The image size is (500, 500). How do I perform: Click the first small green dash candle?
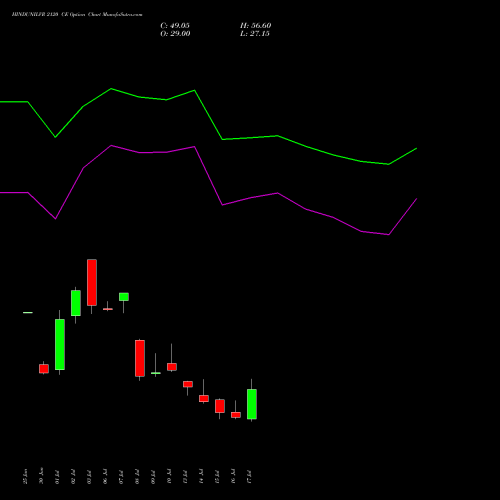28,313
